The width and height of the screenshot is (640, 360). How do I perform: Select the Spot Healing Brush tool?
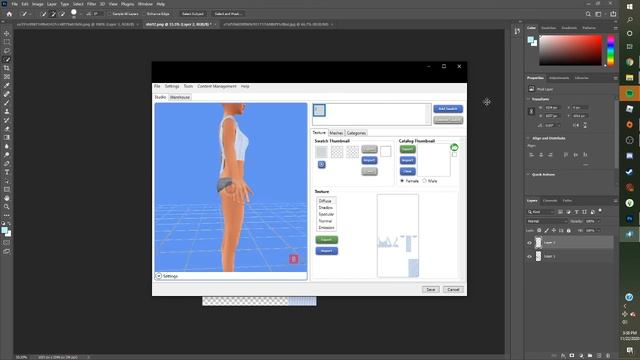click(x=7, y=94)
